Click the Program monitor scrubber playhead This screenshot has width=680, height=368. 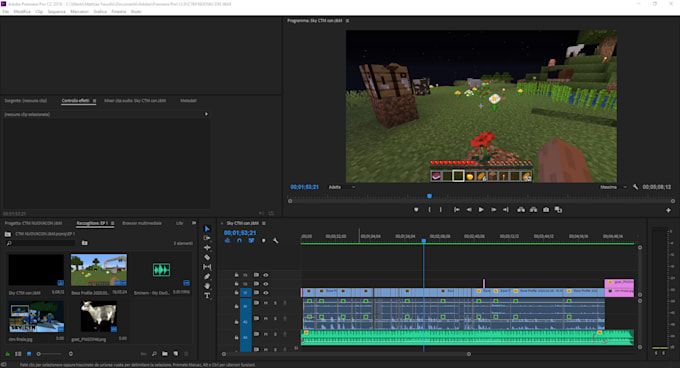pos(429,196)
